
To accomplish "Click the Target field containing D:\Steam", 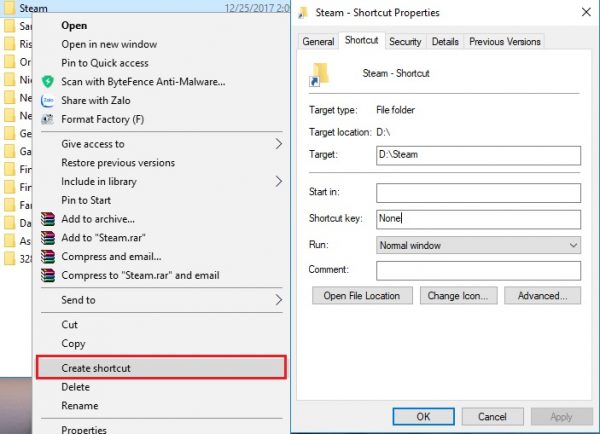I will (478, 155).
